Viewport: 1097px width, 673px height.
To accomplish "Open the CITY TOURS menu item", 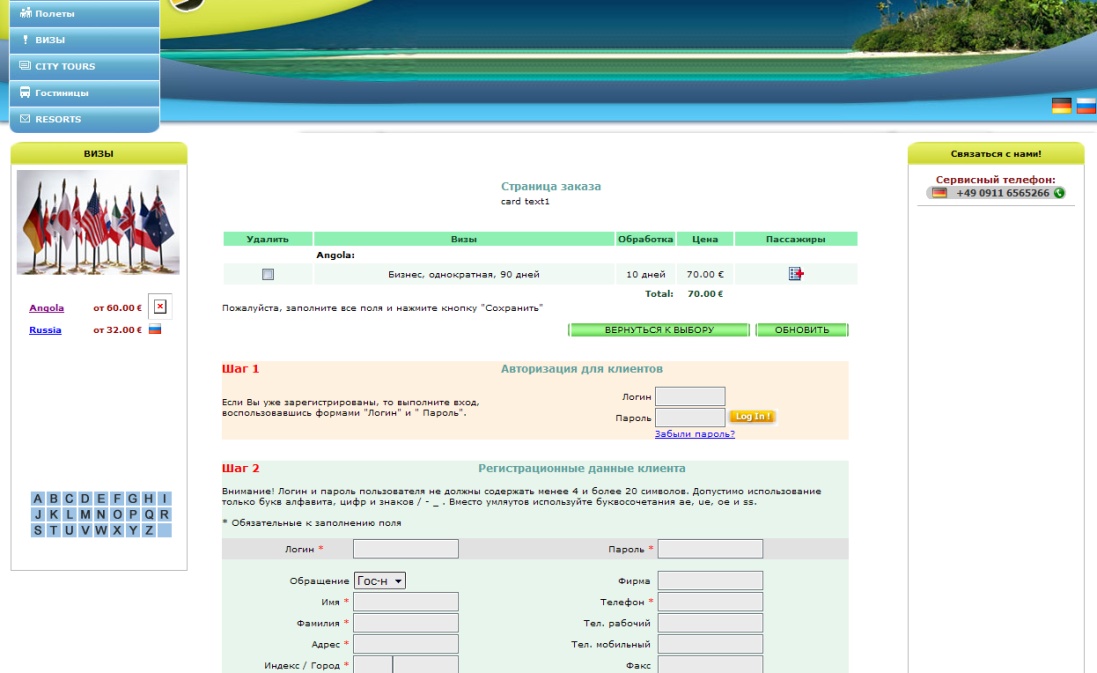I will click(x=84, y=67).
